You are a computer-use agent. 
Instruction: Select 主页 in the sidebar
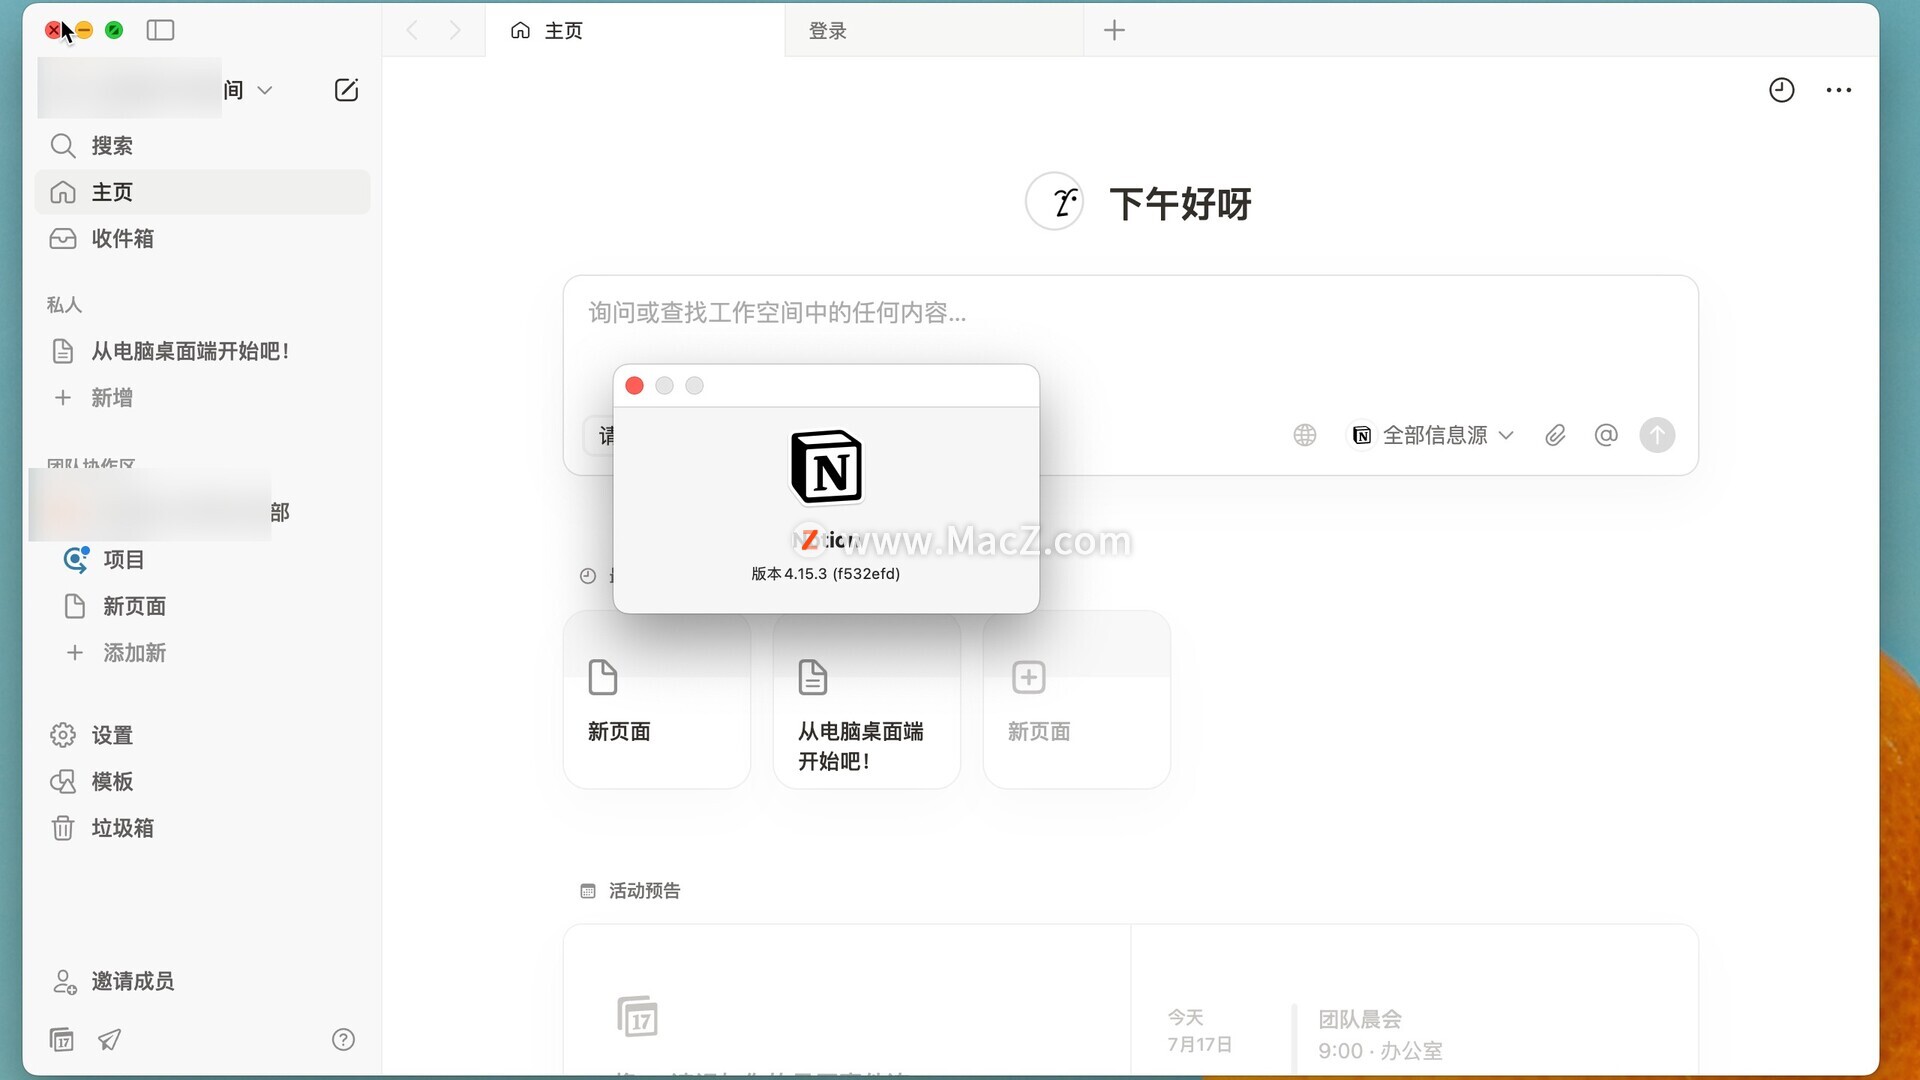click(x=202, y=192)
